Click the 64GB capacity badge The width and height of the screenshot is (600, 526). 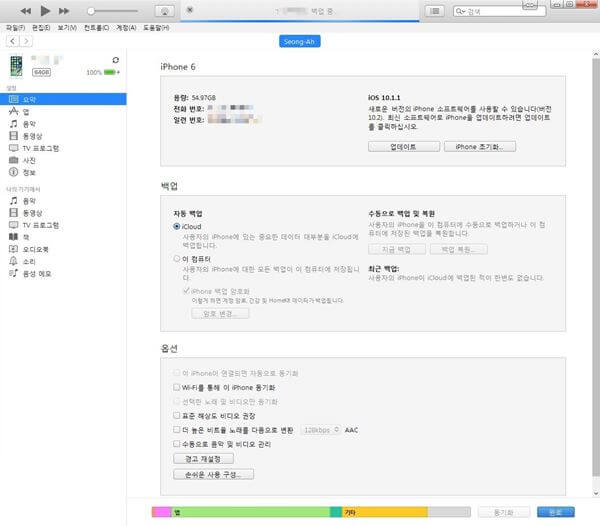coord(41,72)
